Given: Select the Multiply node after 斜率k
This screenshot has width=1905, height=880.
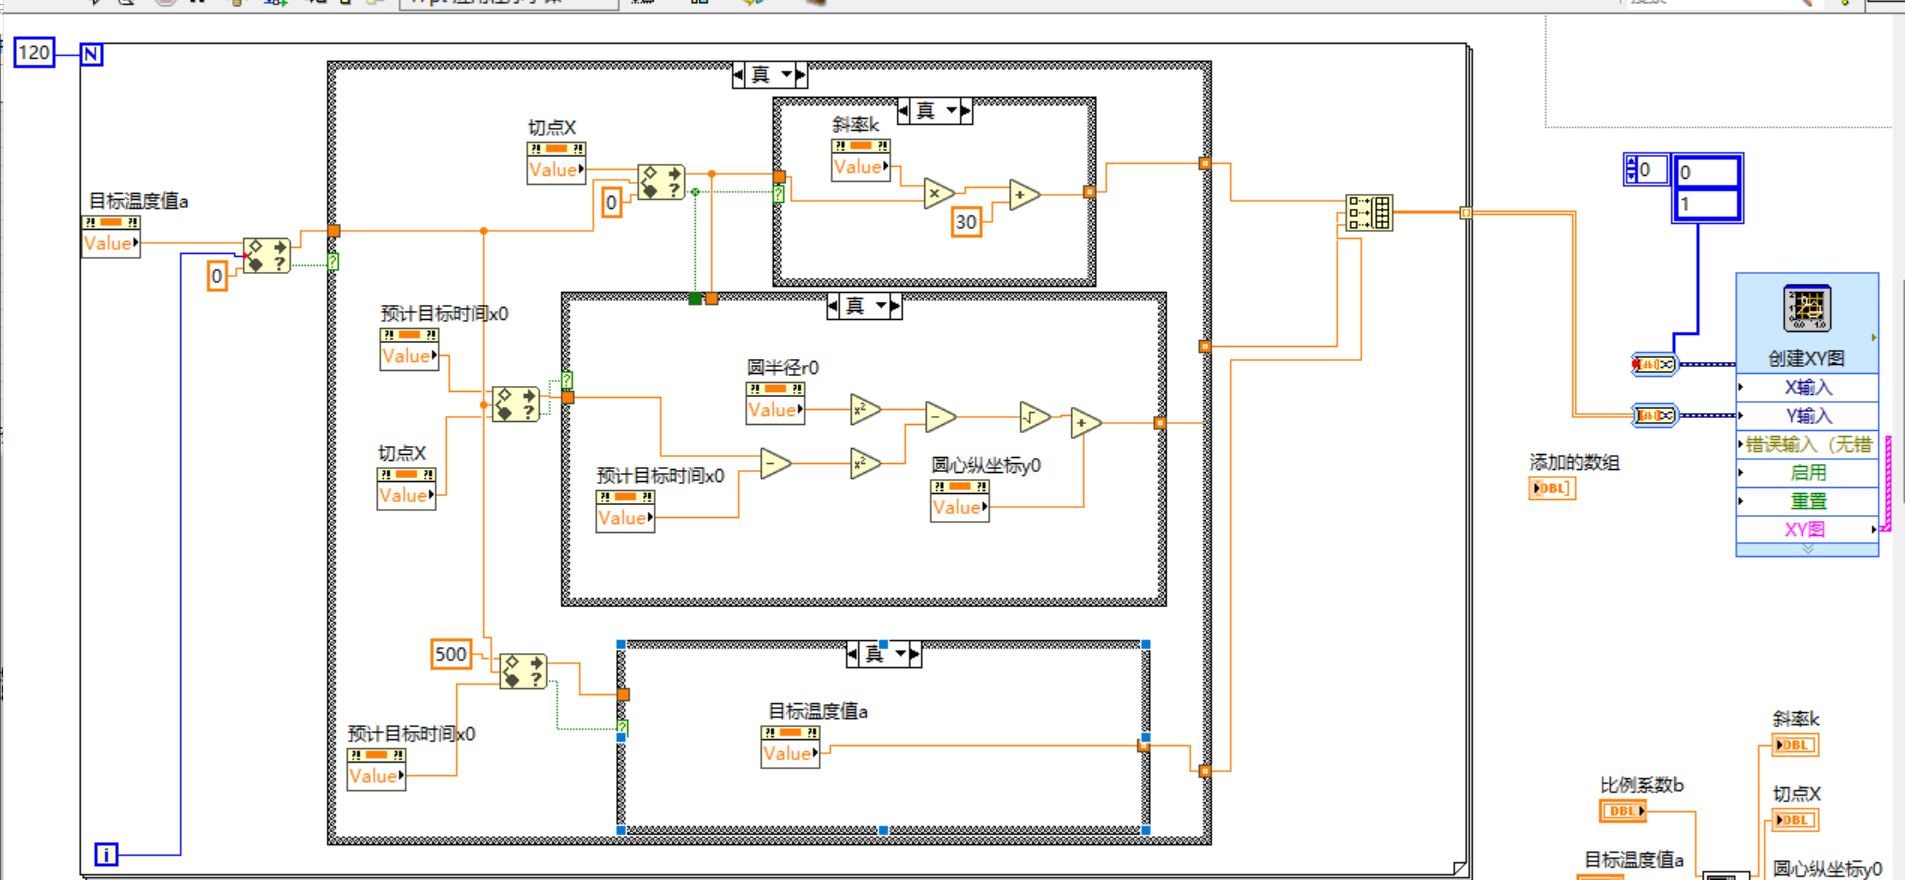Looking at the screenshot, I should (x=938, y=193).
